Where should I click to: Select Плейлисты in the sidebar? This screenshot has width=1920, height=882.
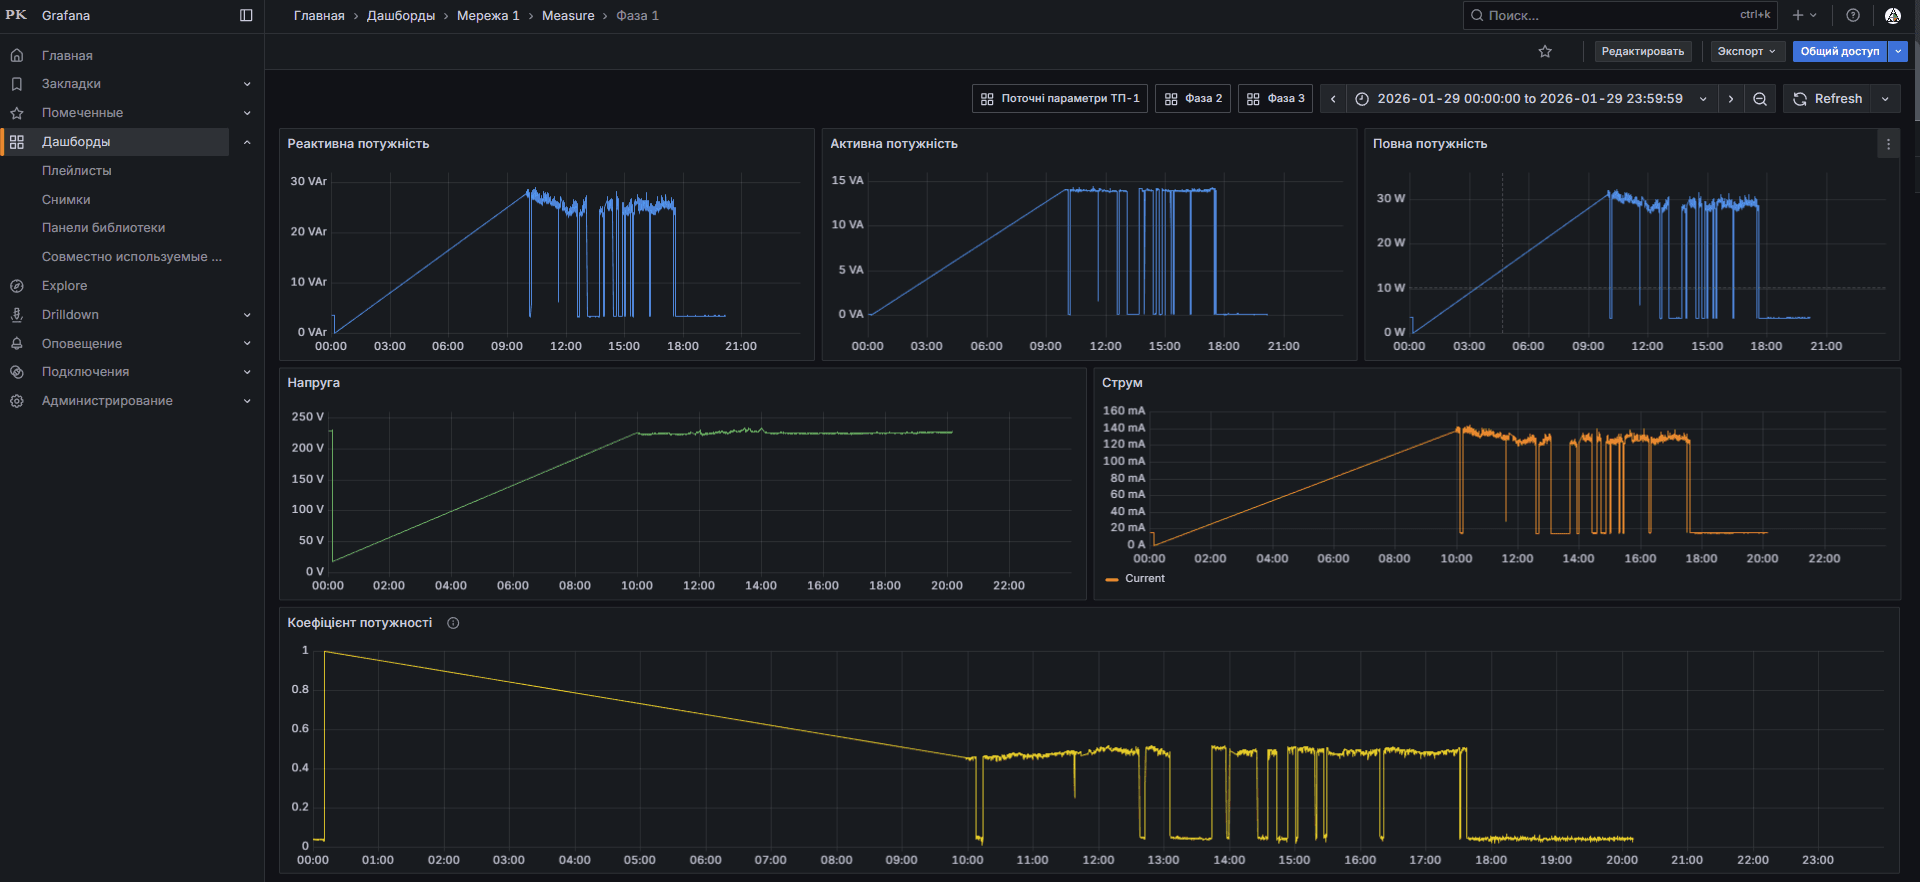[x=77, y=171]
